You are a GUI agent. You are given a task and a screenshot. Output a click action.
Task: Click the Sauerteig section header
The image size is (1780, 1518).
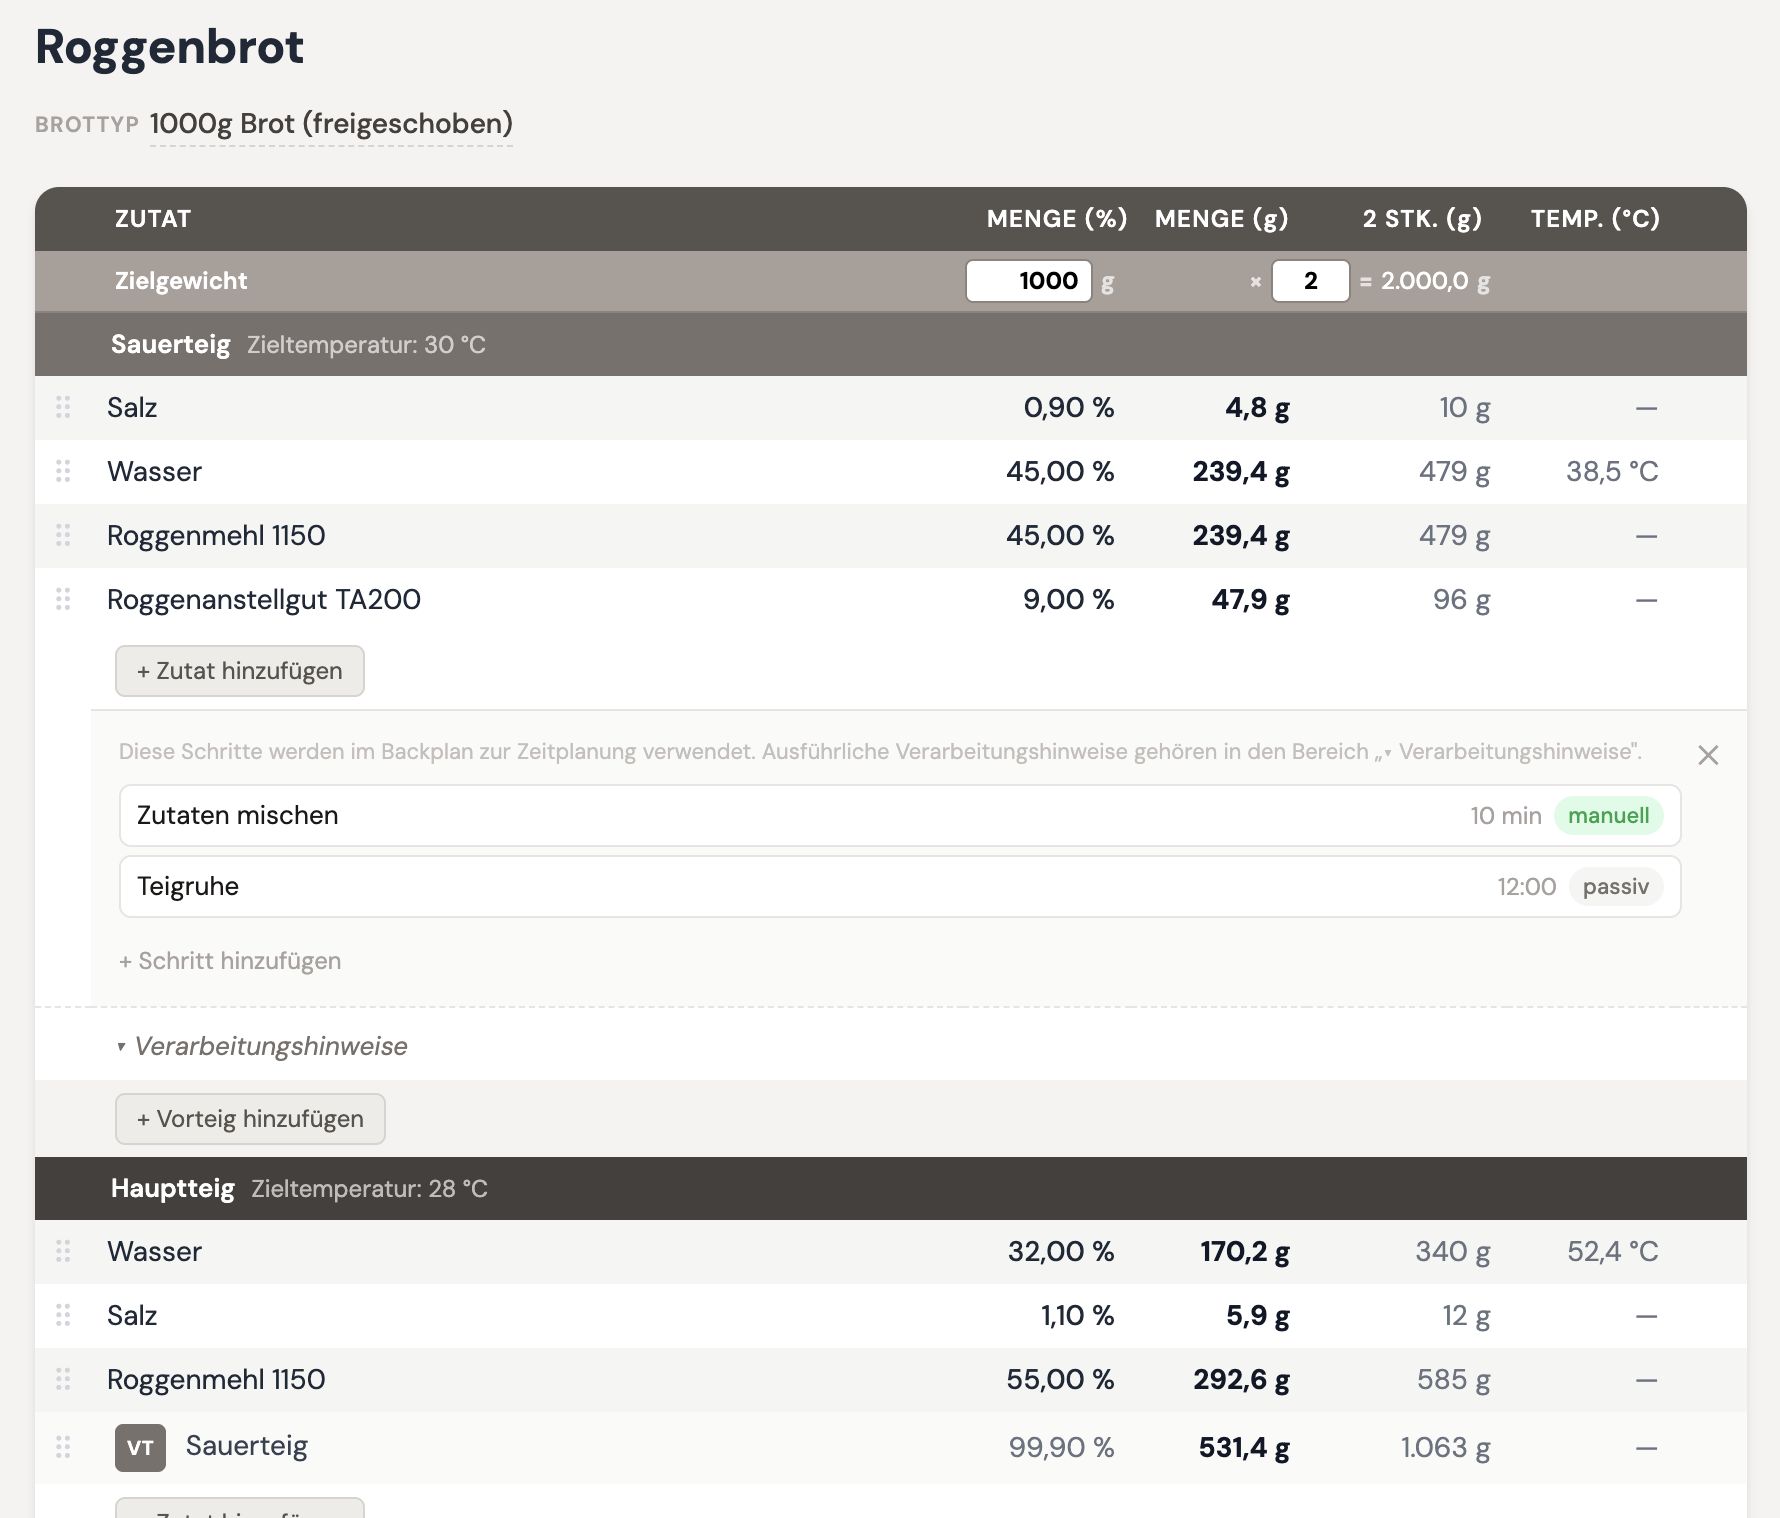(171, 344)
